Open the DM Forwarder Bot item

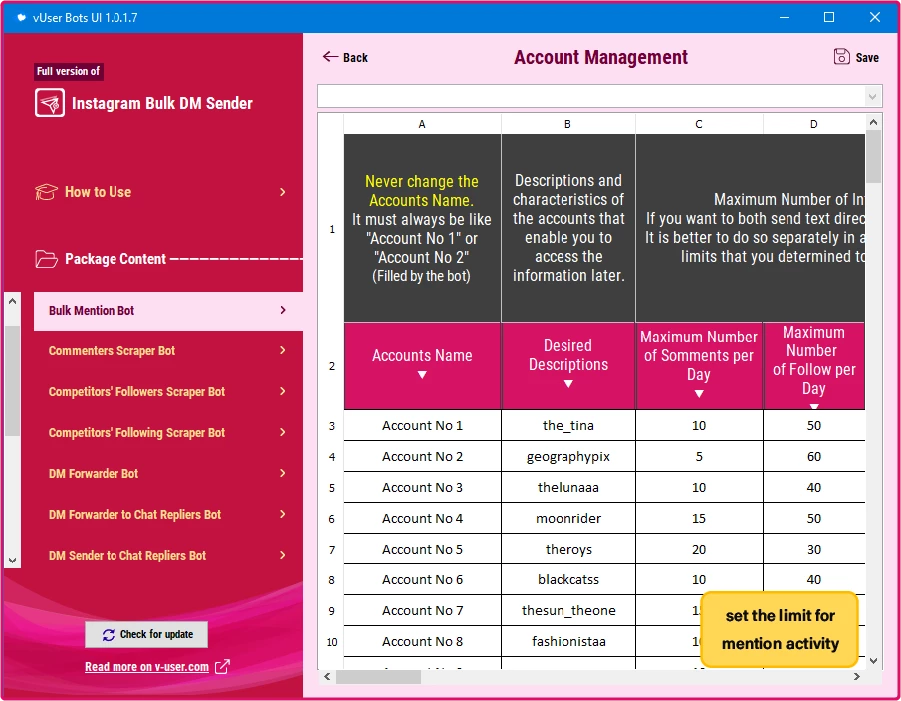tap(168, 474)
